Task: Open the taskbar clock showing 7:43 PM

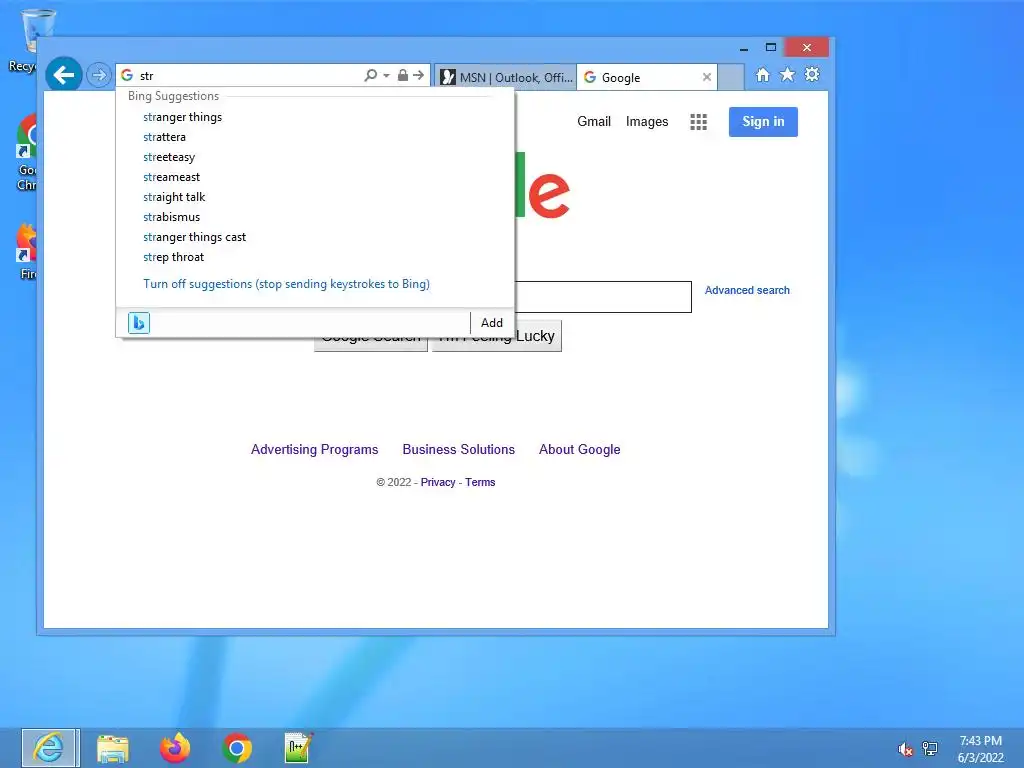Action: (980, 749)
